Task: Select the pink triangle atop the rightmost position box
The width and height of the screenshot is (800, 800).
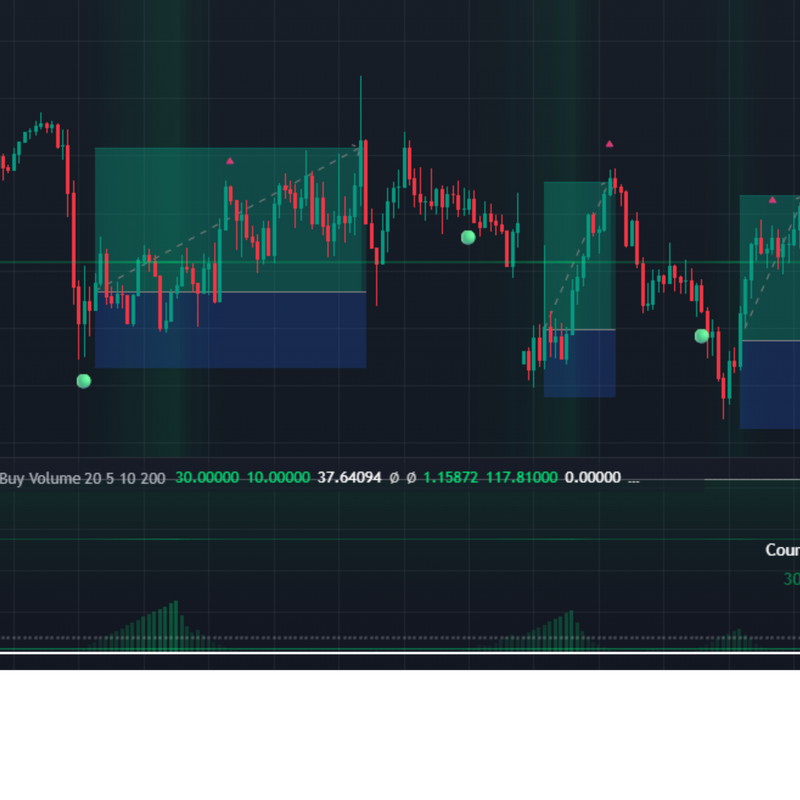Action: click(772, 200)
